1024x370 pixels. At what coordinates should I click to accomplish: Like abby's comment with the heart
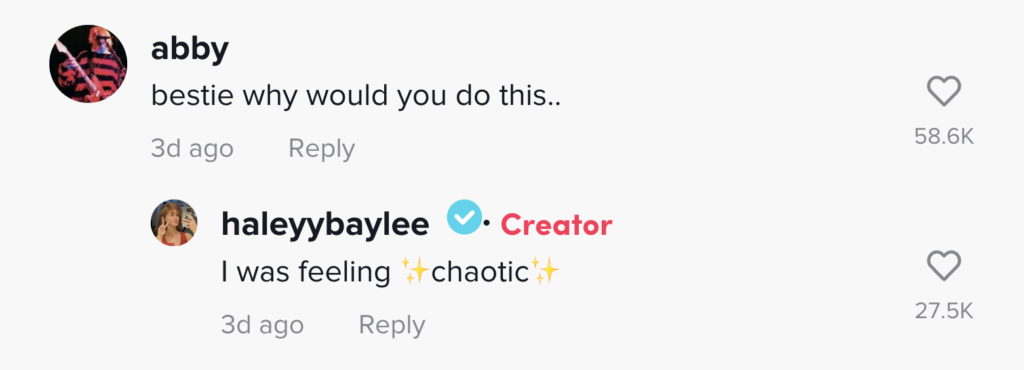click(x=944, y=91)
